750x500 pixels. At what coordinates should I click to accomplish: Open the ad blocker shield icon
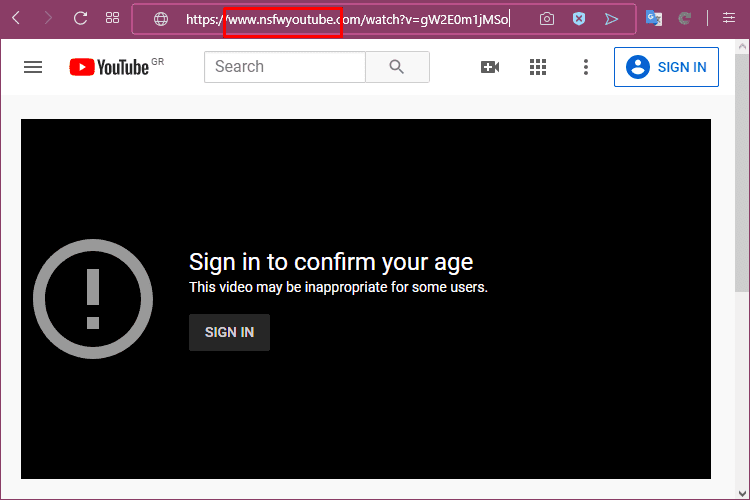point(579,19)
